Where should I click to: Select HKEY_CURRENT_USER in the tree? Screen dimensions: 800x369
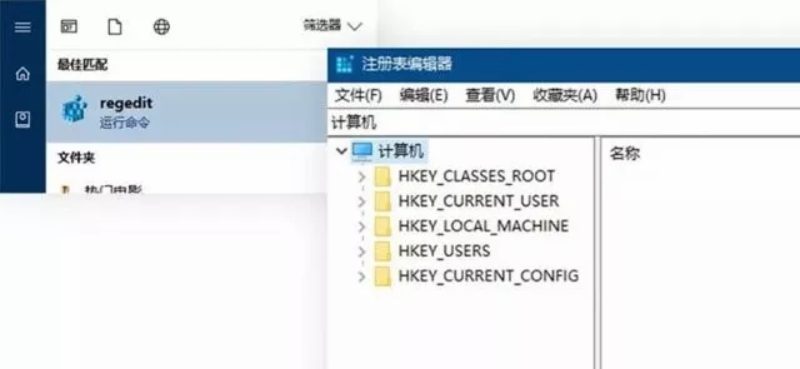(479, 202)
